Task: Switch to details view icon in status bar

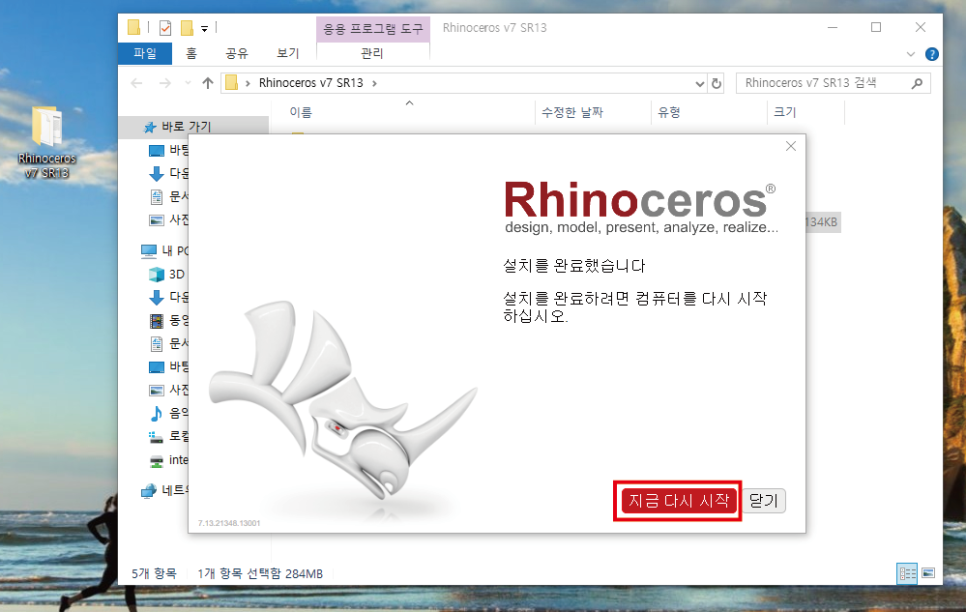Action: (x=907, y=574)
